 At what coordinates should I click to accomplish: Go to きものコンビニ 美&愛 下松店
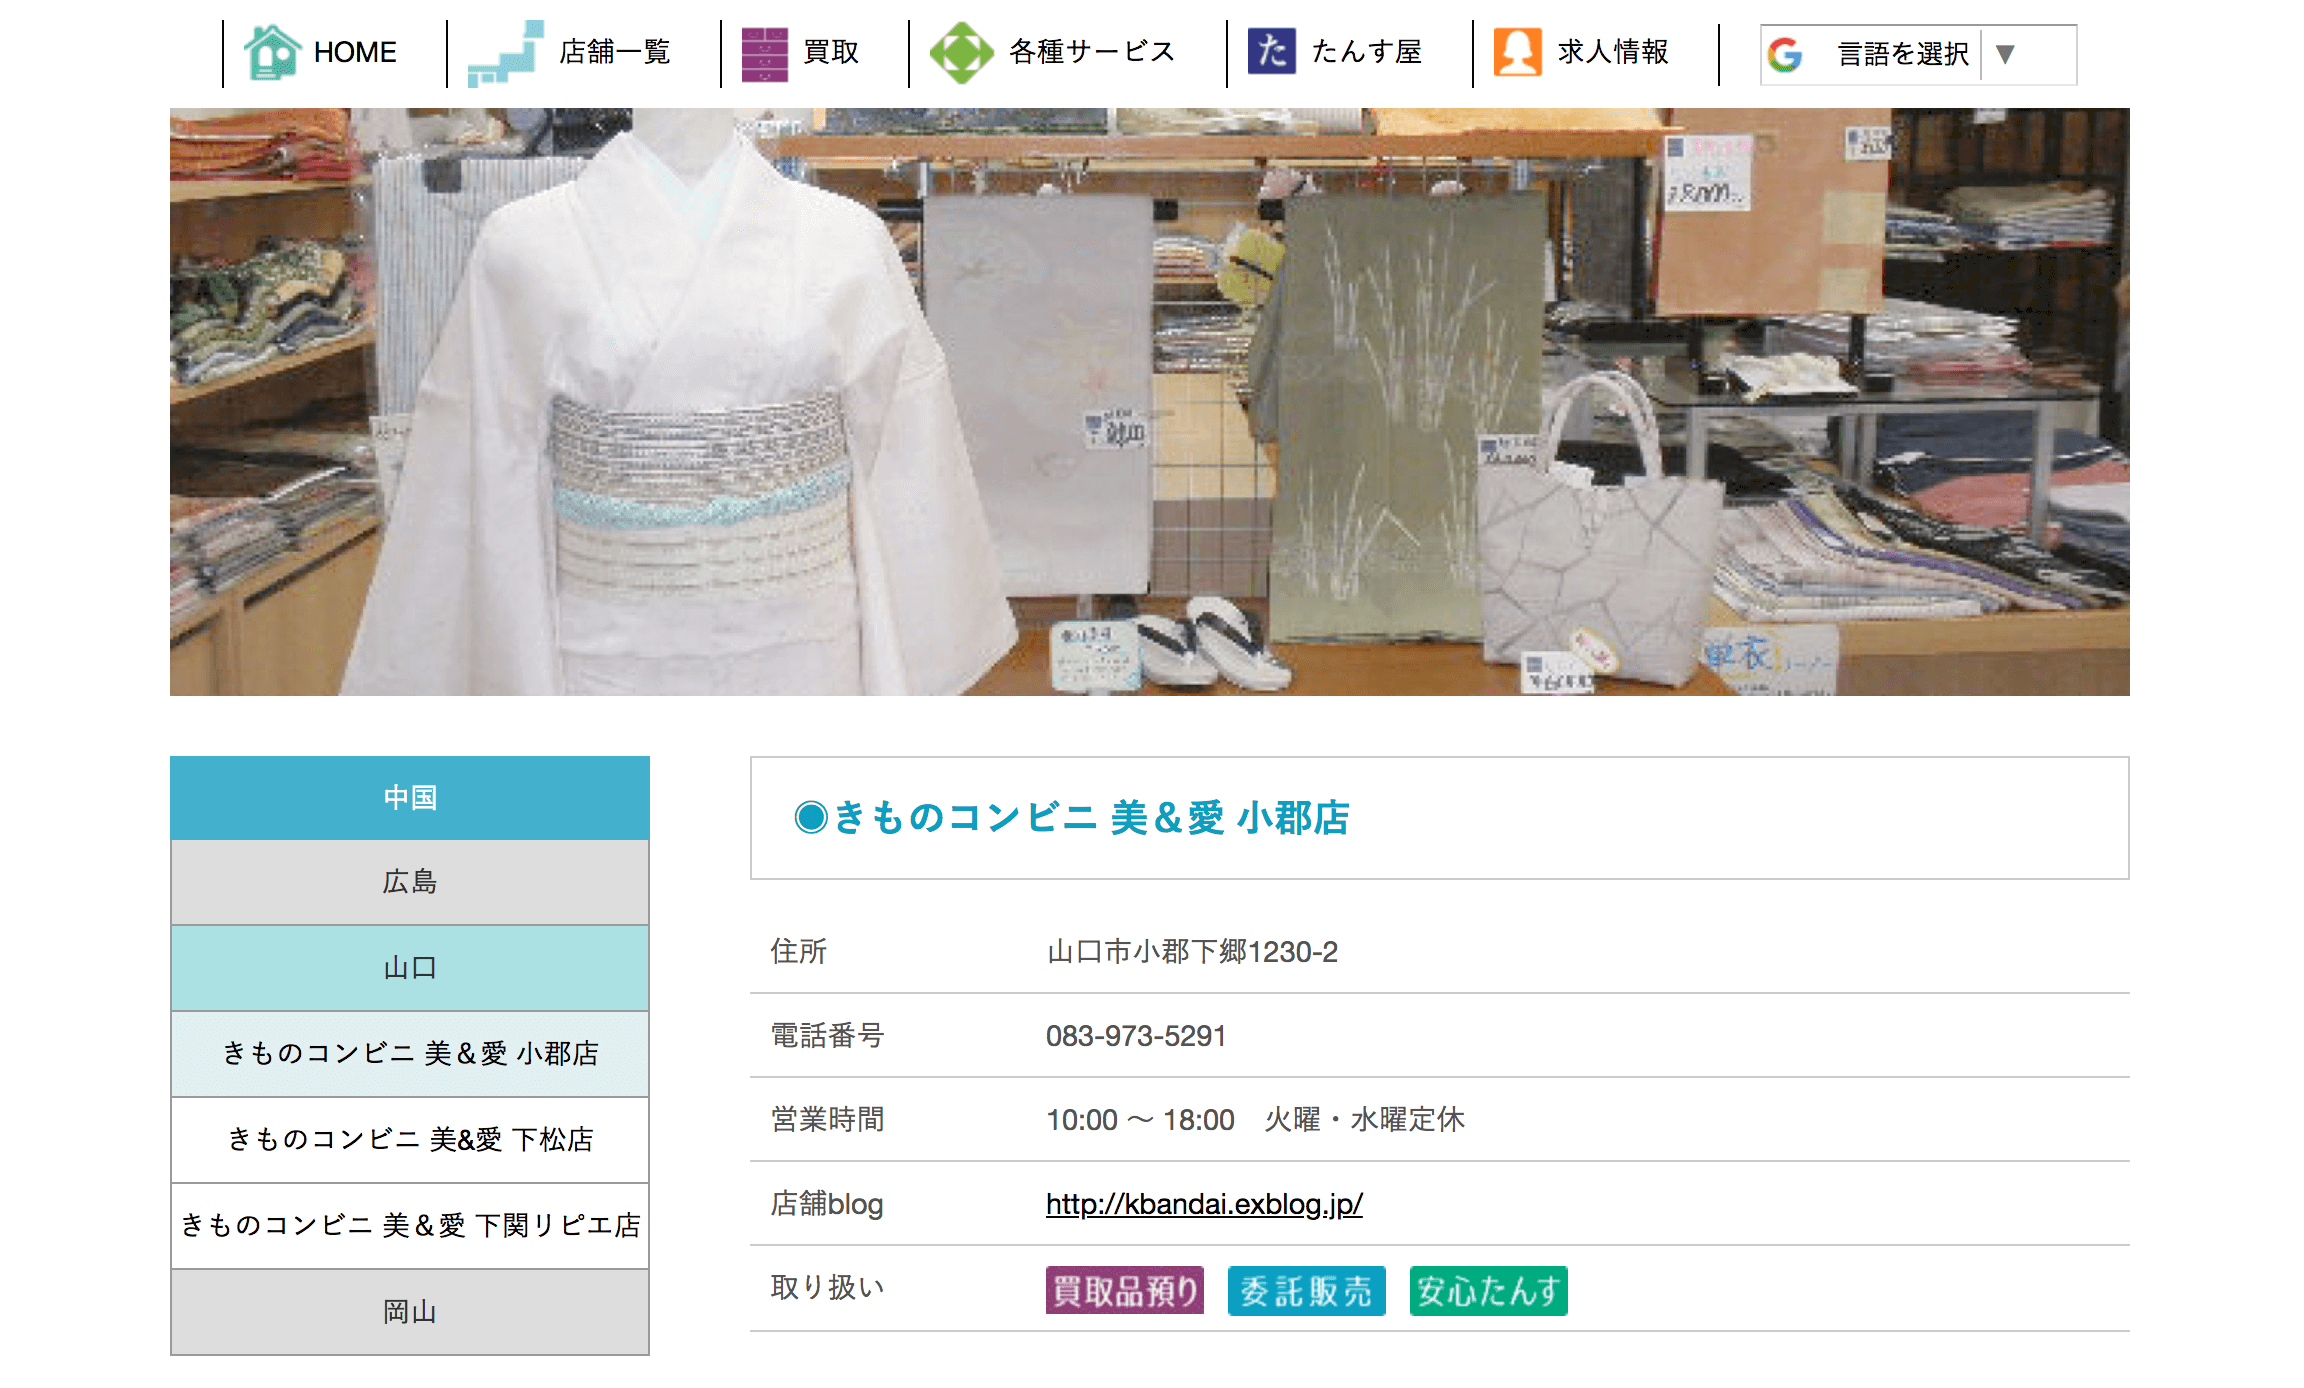410,1140
